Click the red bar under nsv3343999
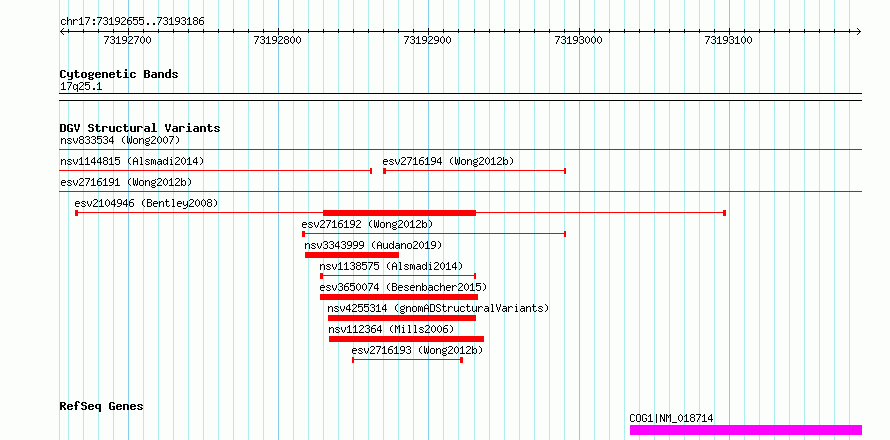Image resolution: width=890 pixels, height=440 pixels. [x=352, y=255]
